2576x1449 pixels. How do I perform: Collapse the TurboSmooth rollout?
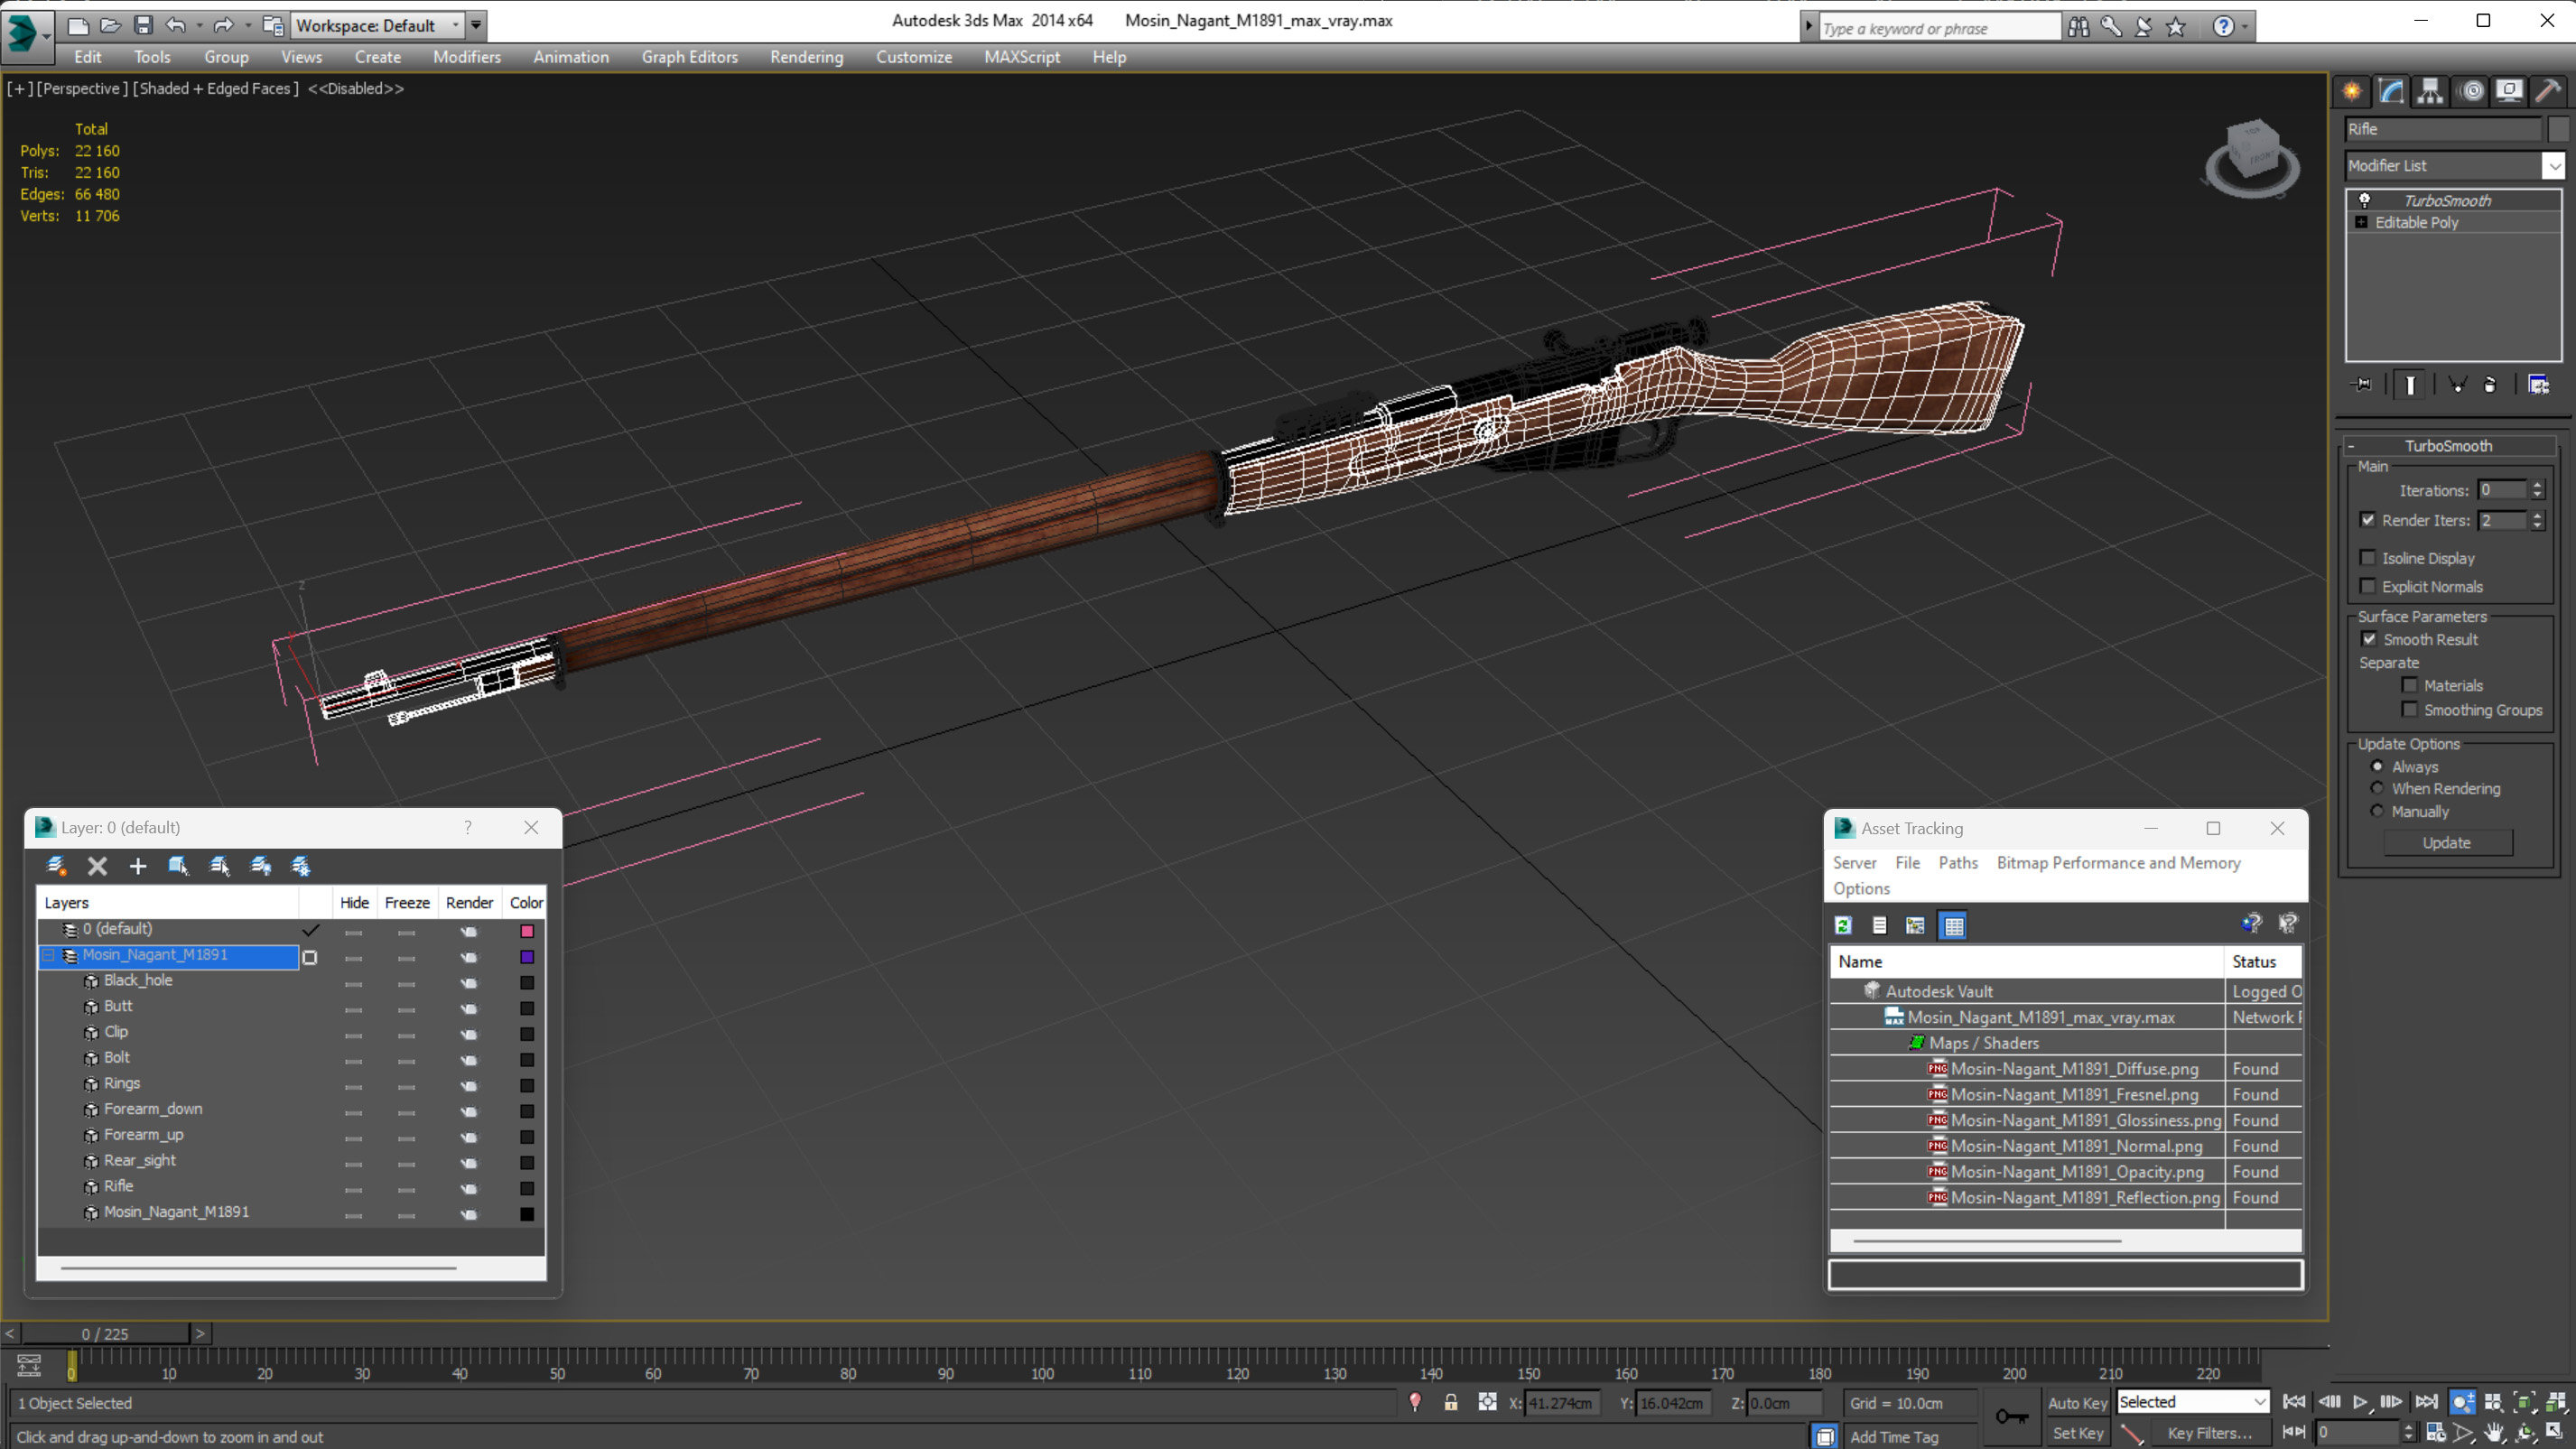click(2448, 446)
